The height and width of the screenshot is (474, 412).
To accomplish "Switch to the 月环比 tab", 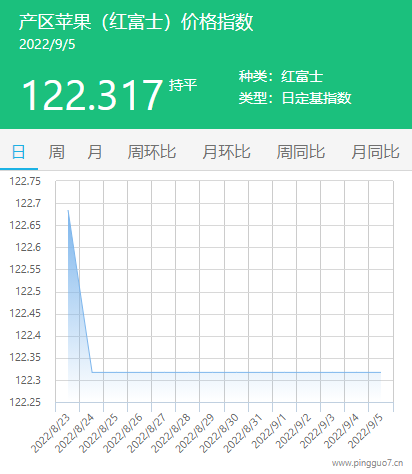I will [x=226, y=152].
